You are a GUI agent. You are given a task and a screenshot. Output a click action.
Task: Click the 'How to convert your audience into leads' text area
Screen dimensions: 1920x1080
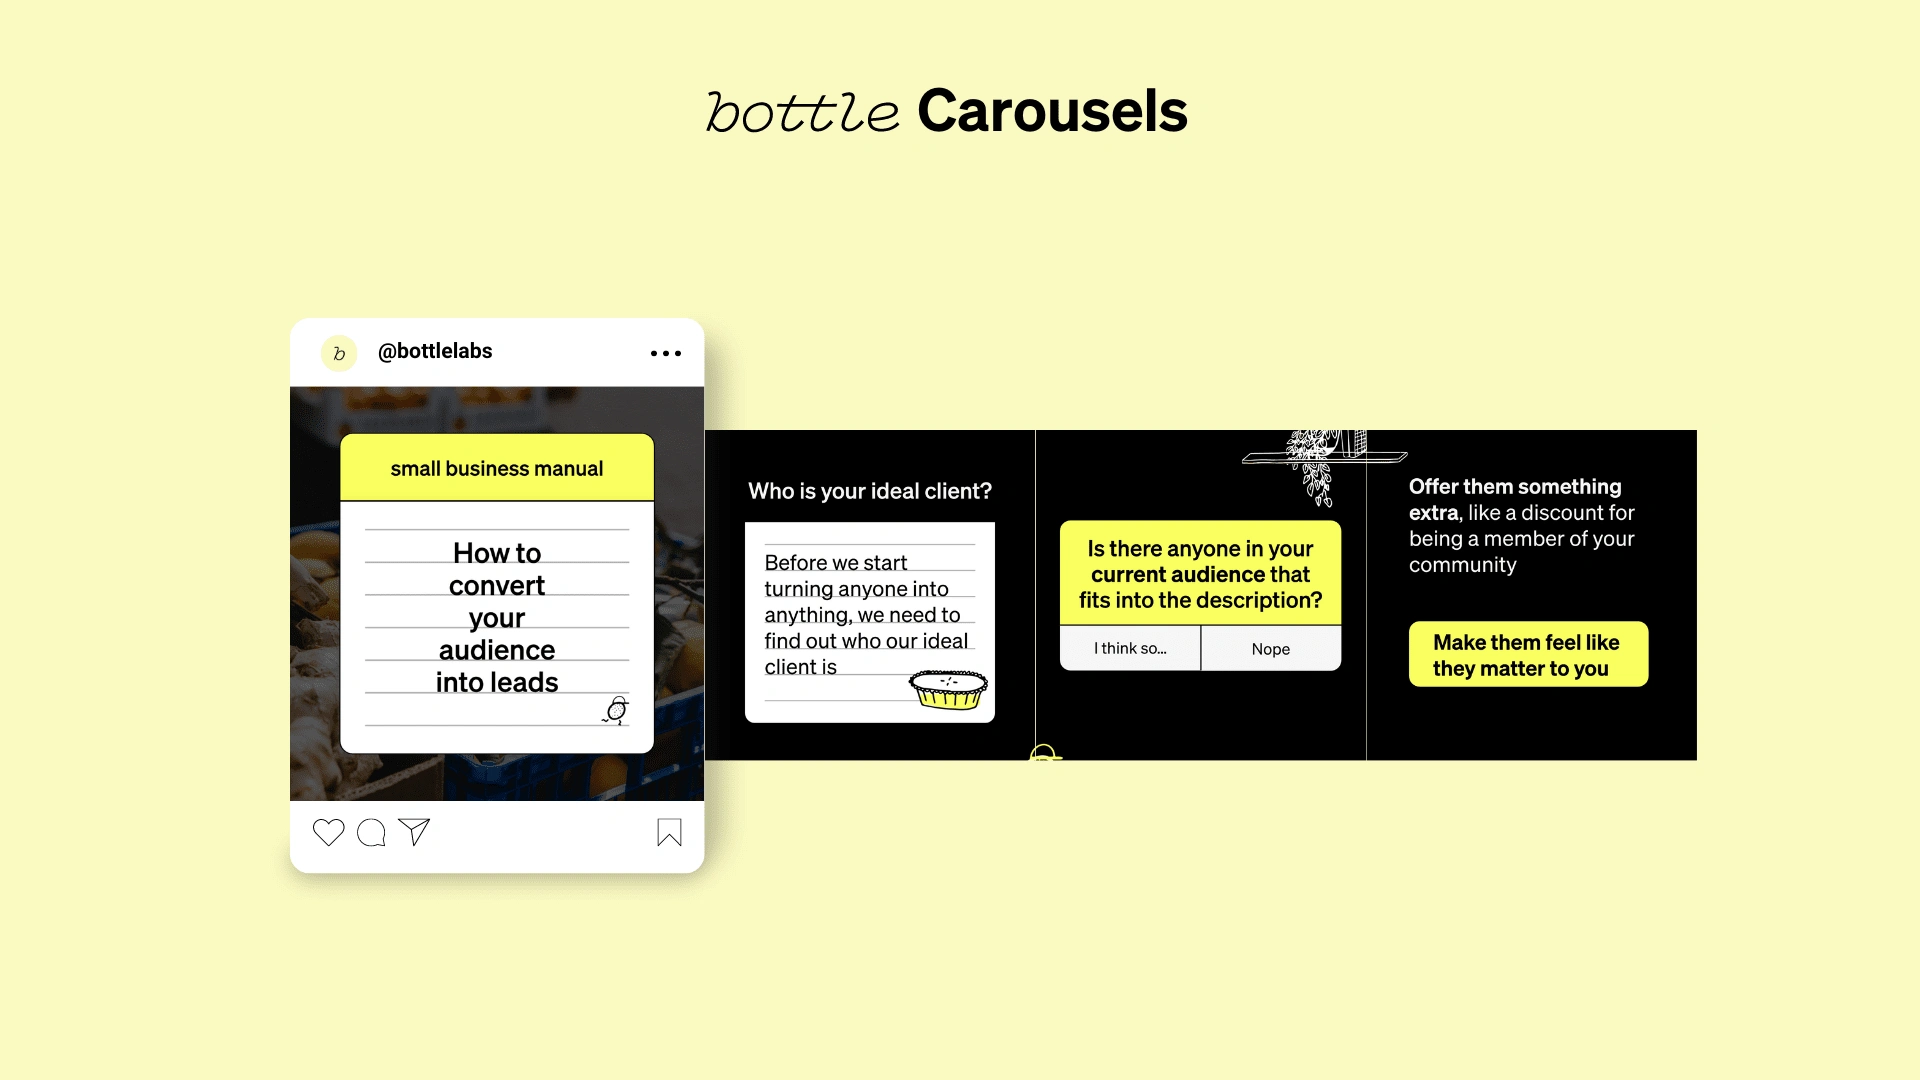point(497,618)
